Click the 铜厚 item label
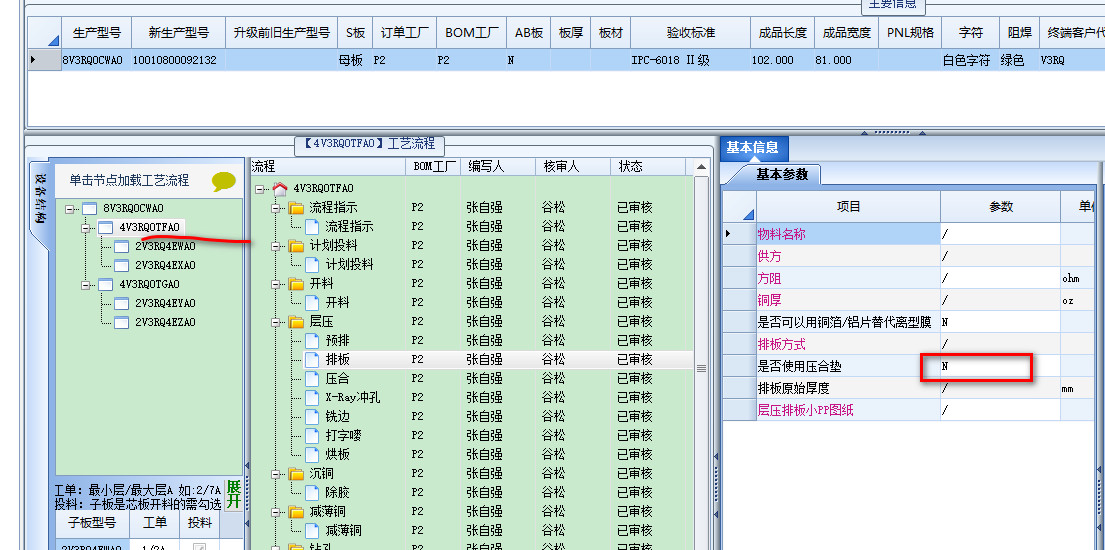The width and height of the screenshot is (1105, 550). 769,300
